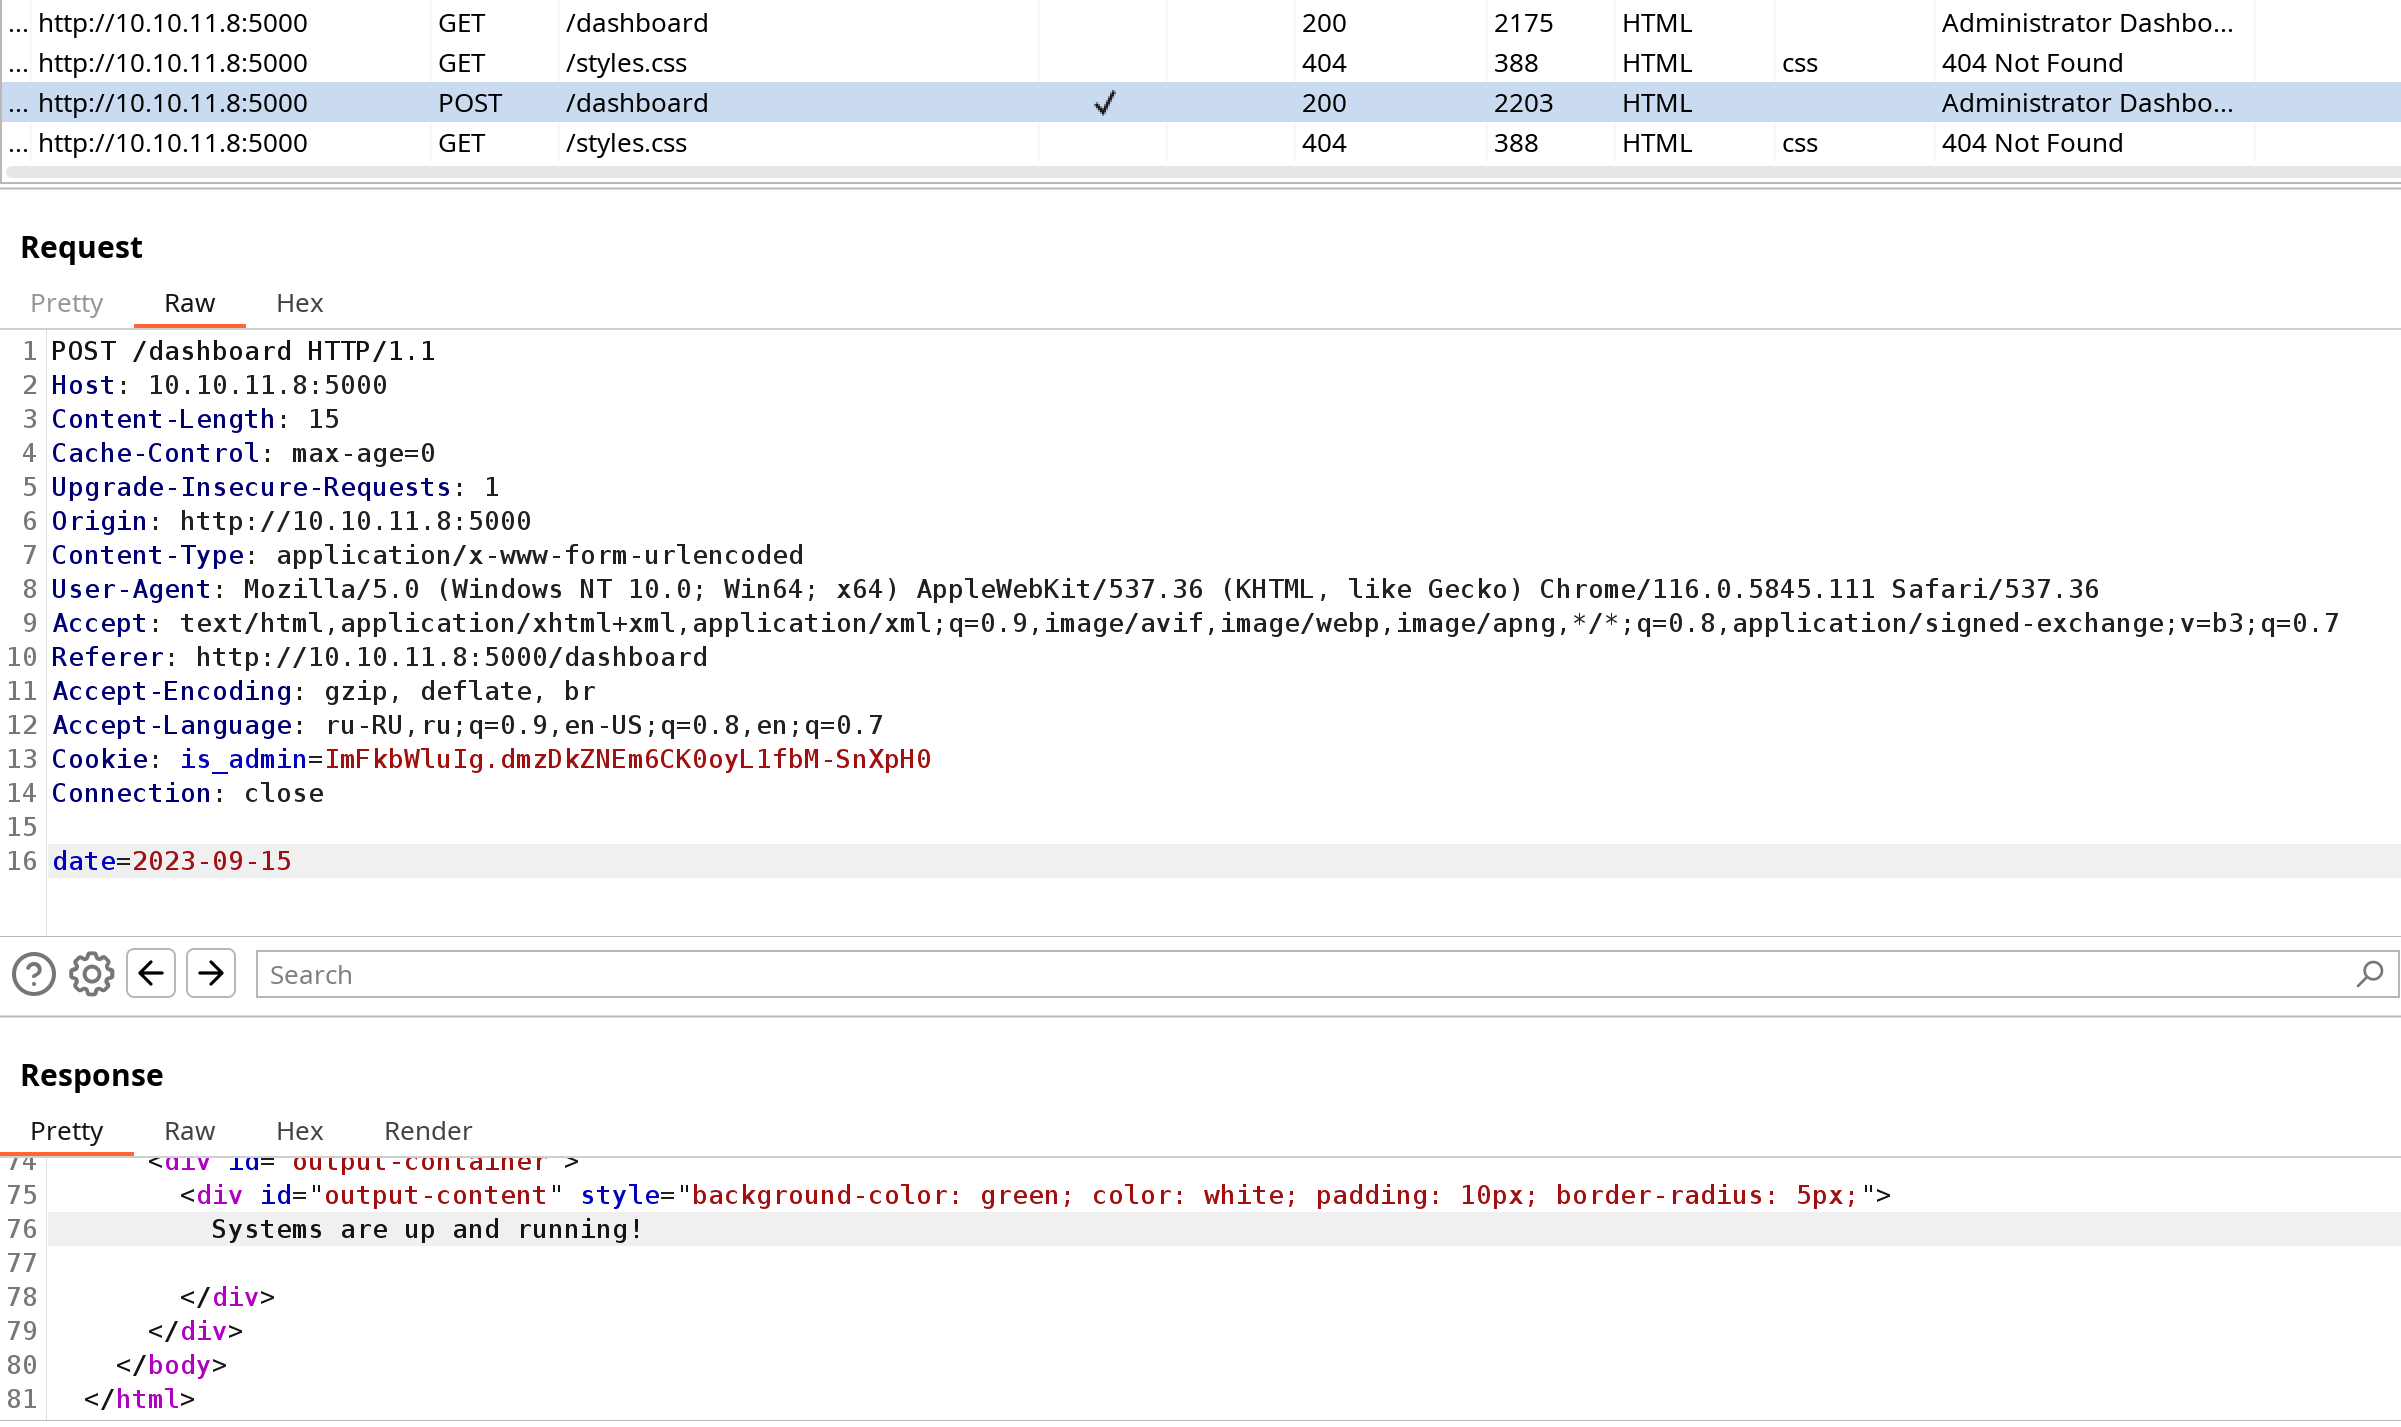Open the help question mark icon

(34, 974)
